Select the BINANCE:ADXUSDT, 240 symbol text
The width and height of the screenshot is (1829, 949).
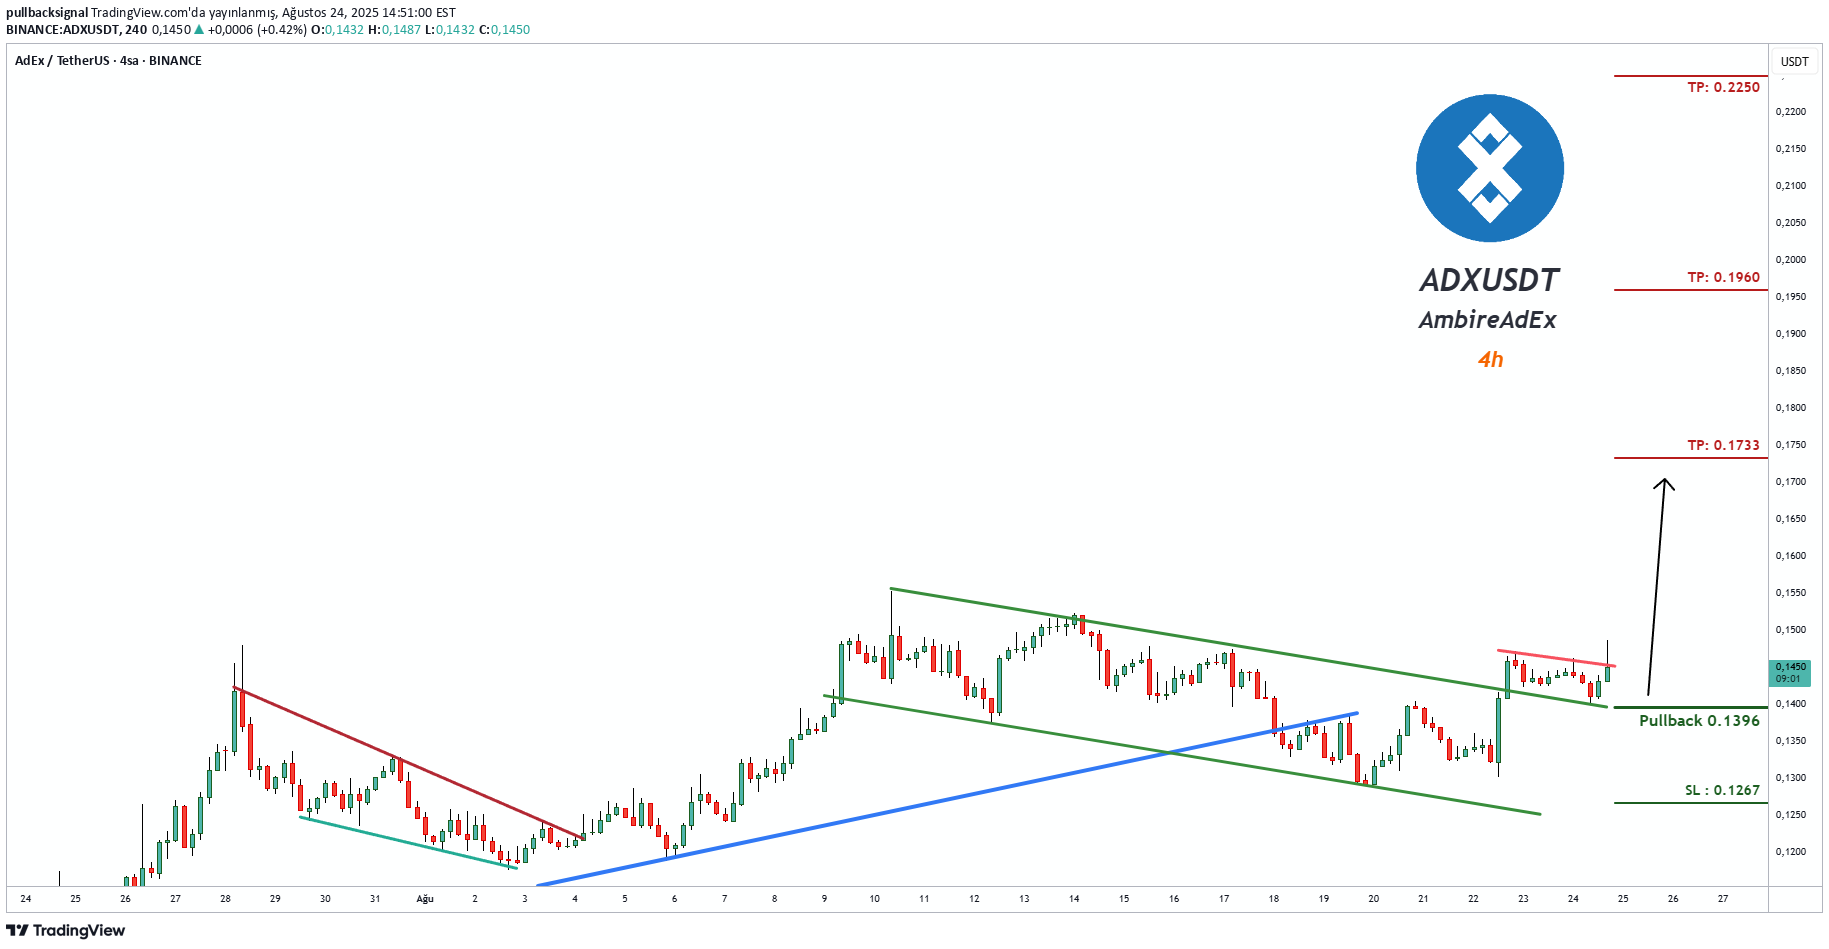(76, 30)
